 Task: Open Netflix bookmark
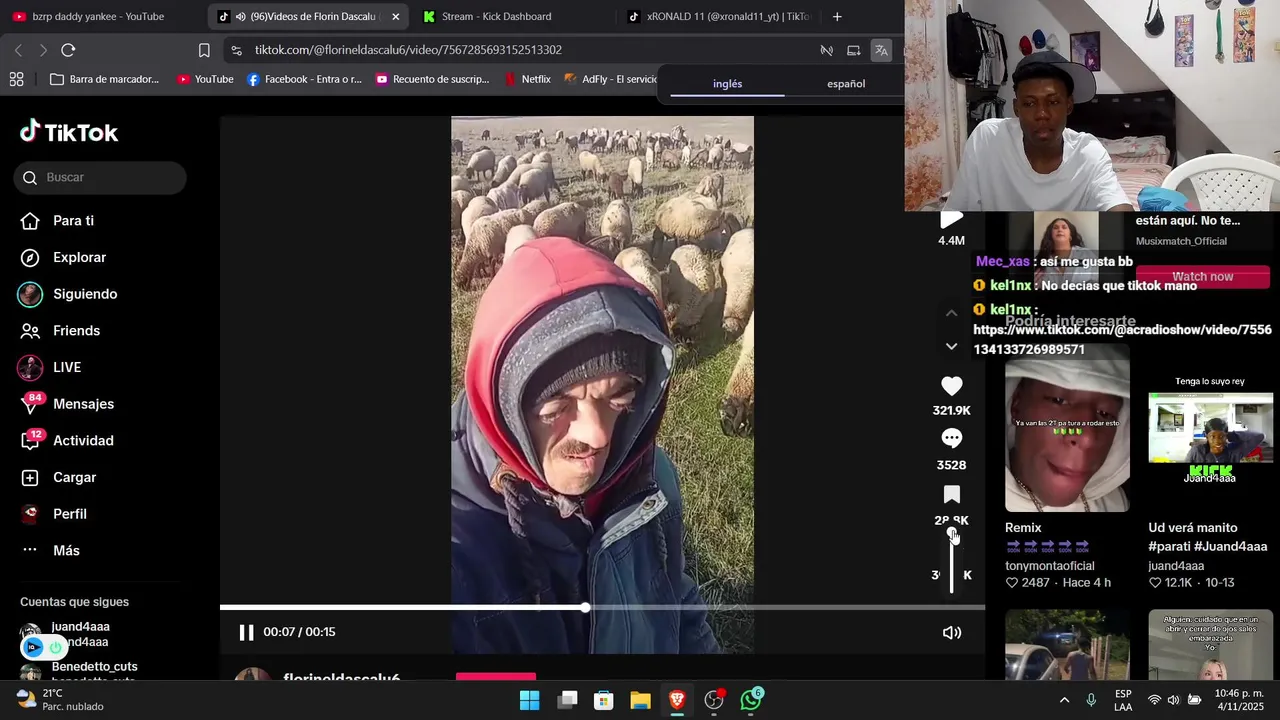pyautogui.click(x=527, y=79)
